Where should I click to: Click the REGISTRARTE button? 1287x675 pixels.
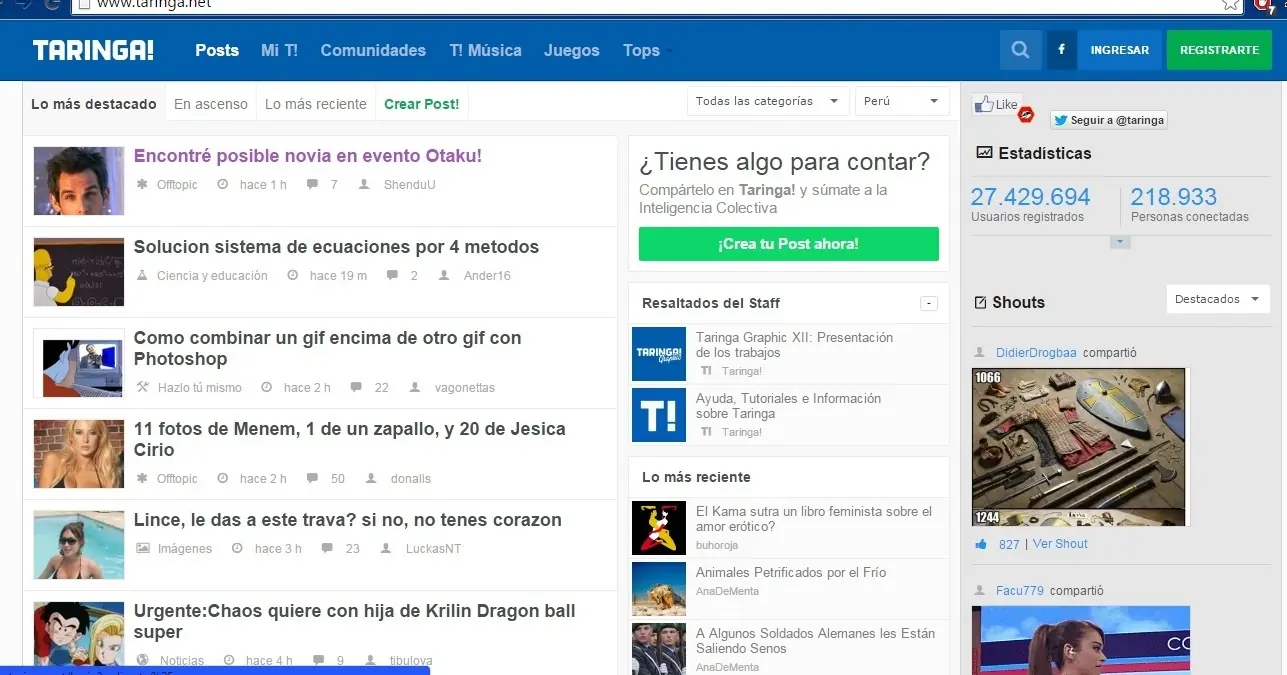1219,50
